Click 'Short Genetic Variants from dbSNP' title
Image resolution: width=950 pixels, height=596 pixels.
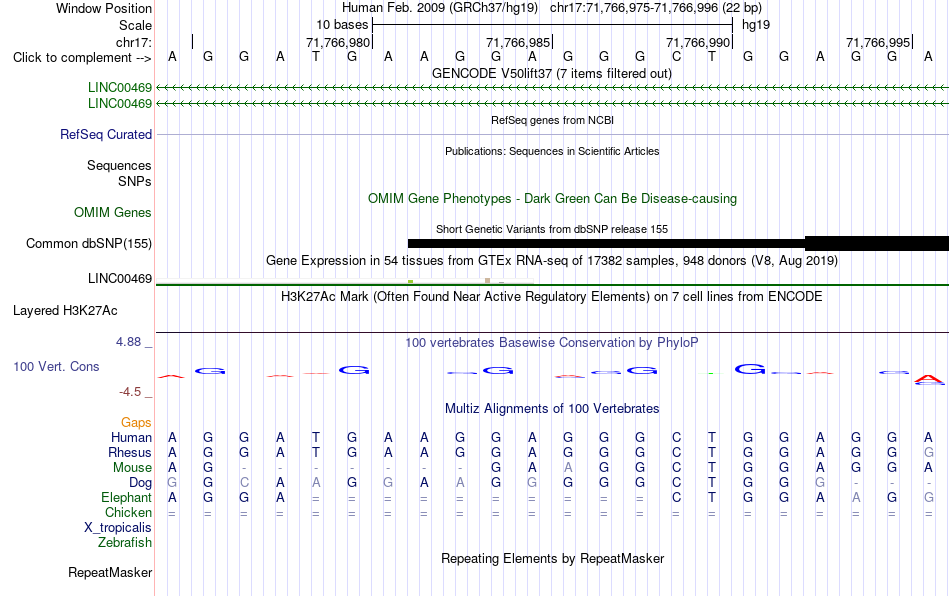point(552,230)
